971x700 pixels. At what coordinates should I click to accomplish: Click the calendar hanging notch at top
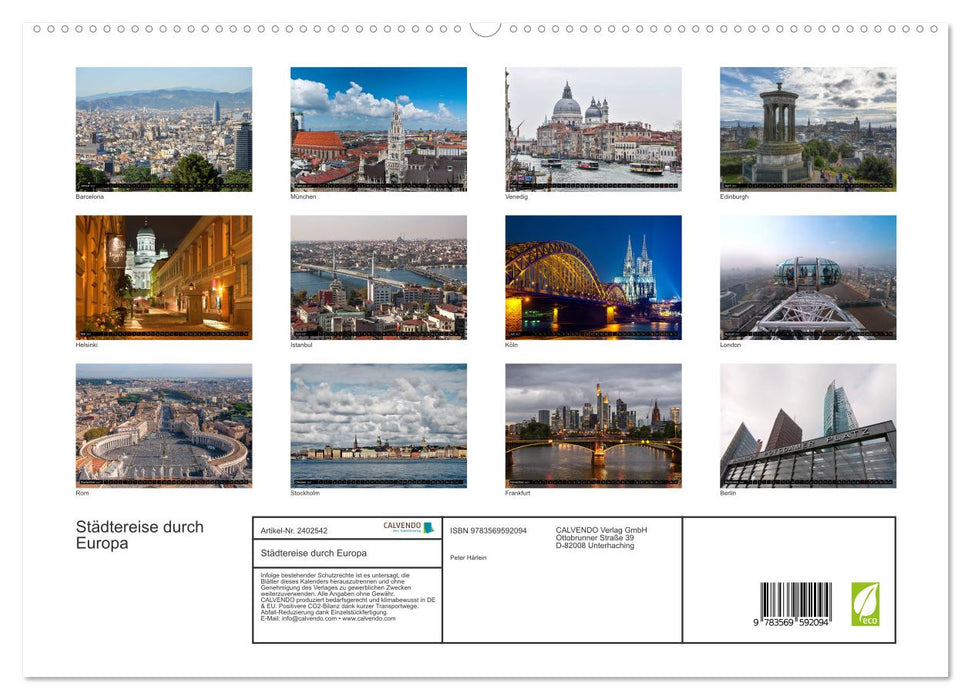click(485, 29)
